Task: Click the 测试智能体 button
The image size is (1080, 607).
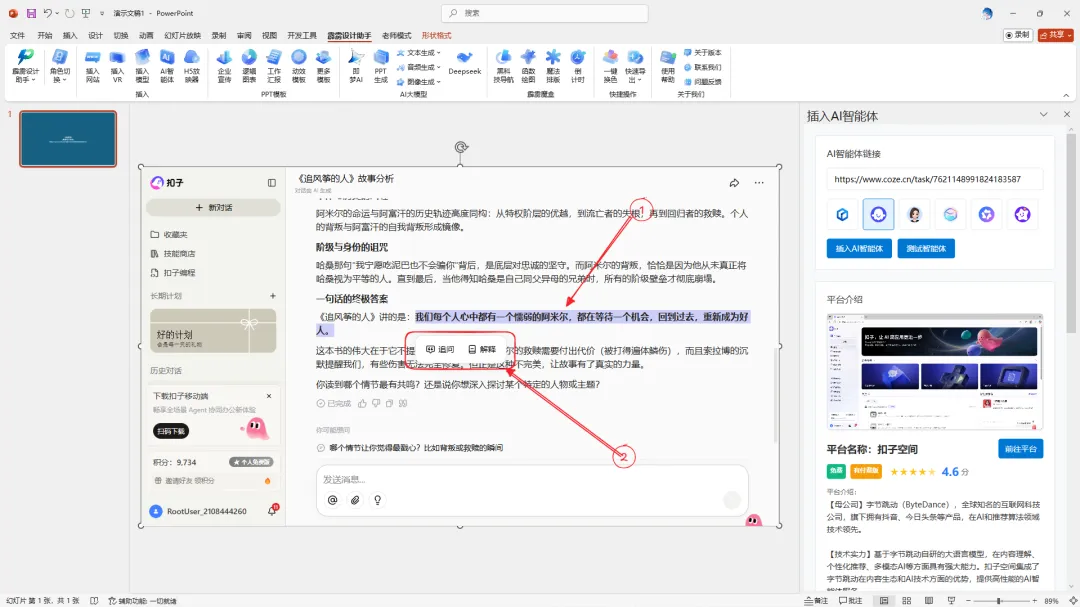Action: point(926,249)
